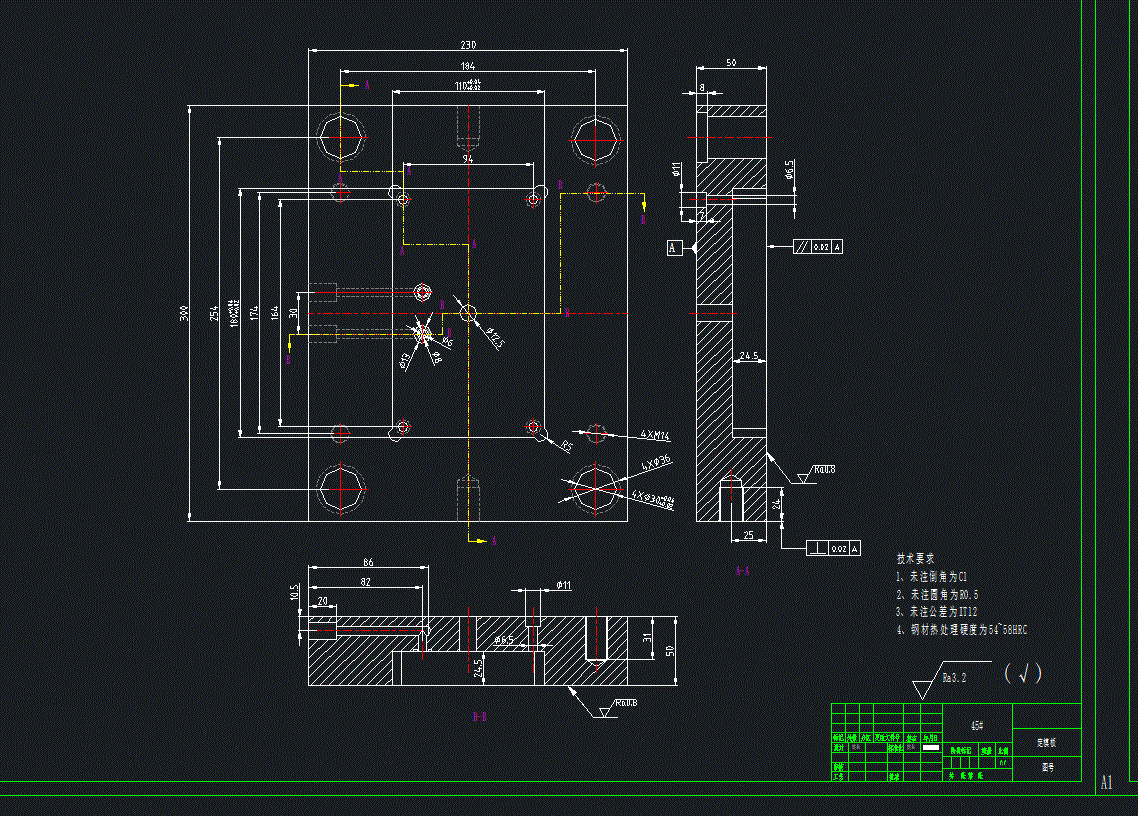Click the R5 radius label
This screenshot has height=816, width=1138.
[x=567, y=447]
